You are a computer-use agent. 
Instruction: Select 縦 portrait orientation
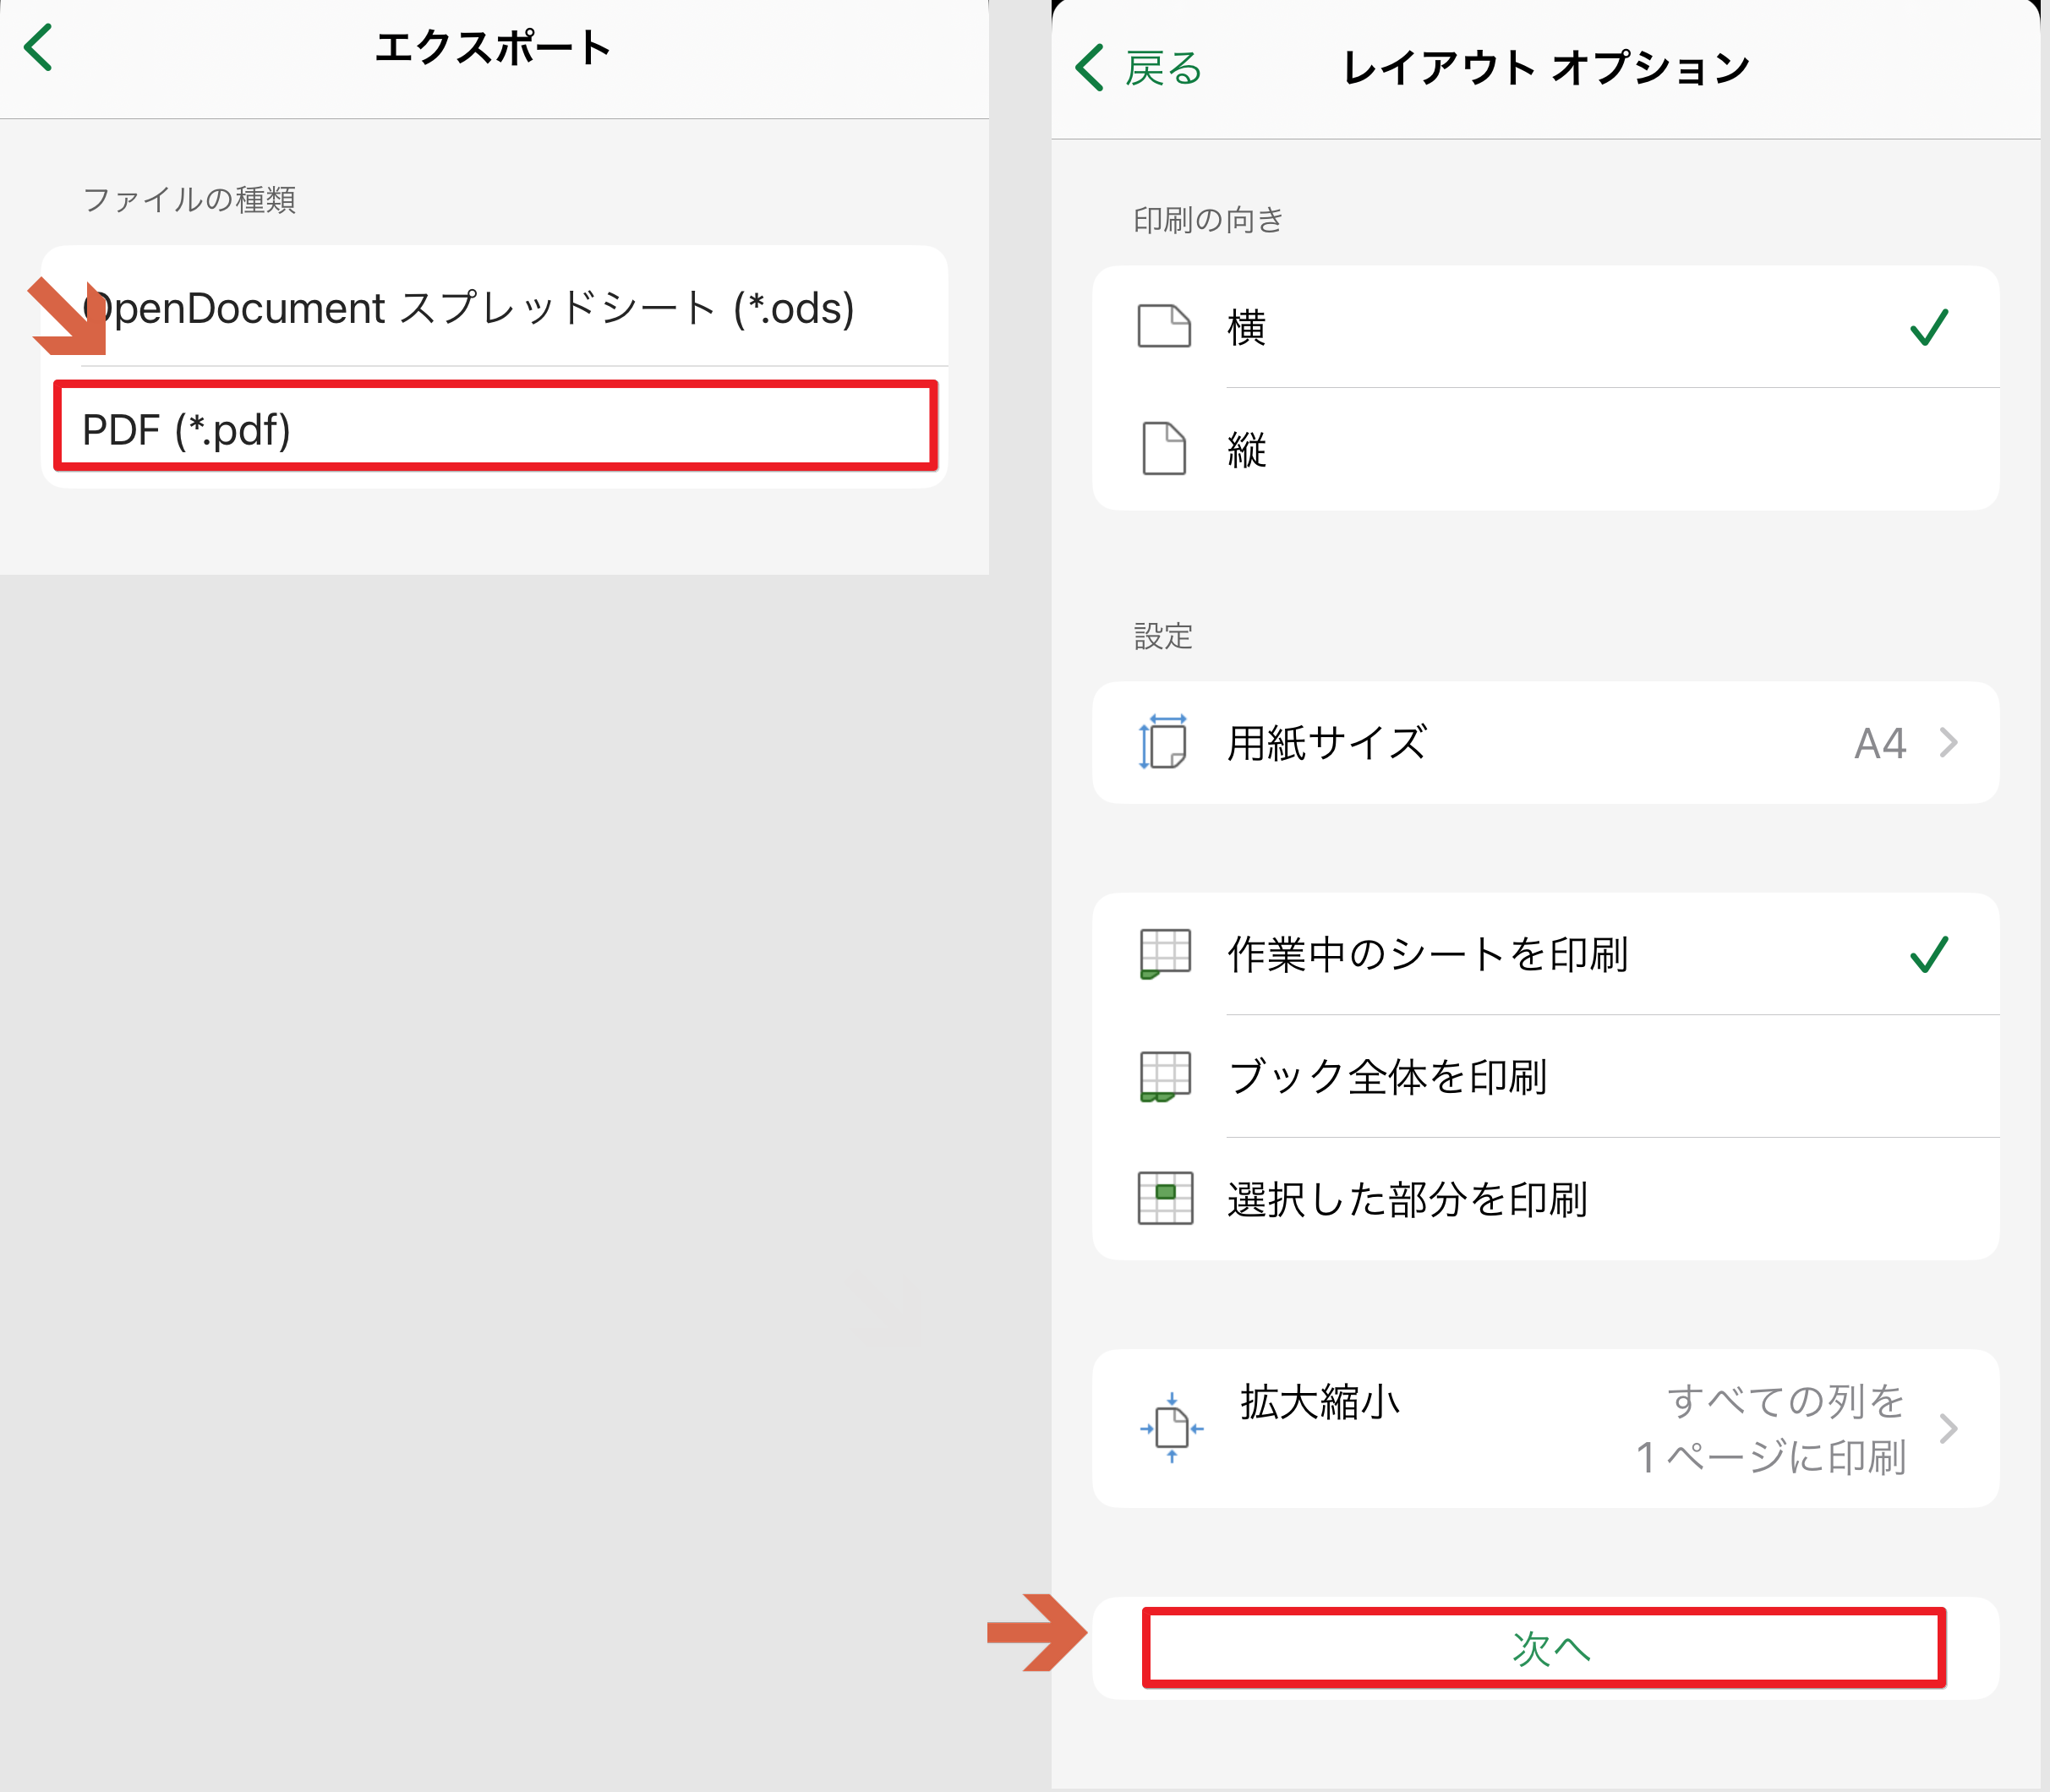click(x=1545, y=449)
